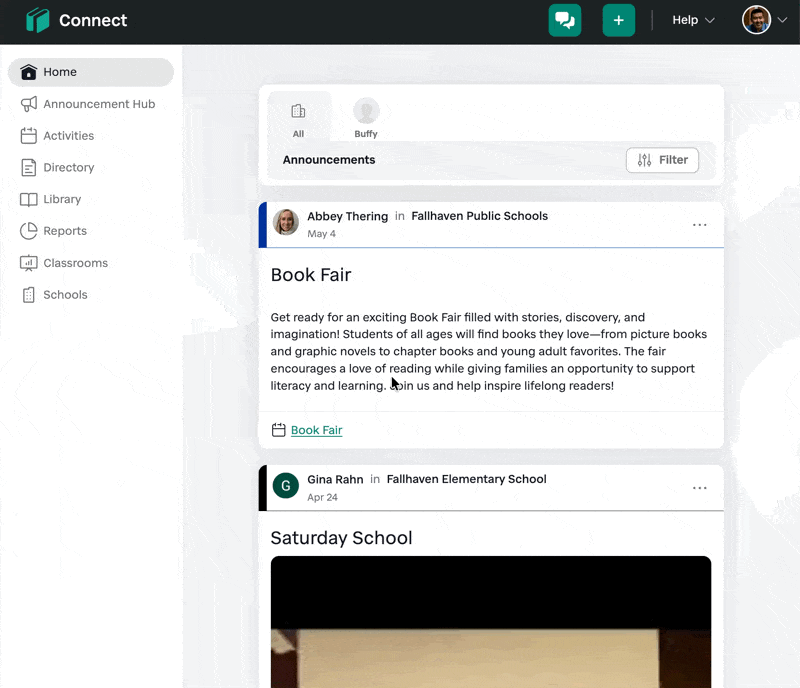Click the May 4 post date
Screen dimensions: 800x688
pyautogui.click(x=321, y=234)
